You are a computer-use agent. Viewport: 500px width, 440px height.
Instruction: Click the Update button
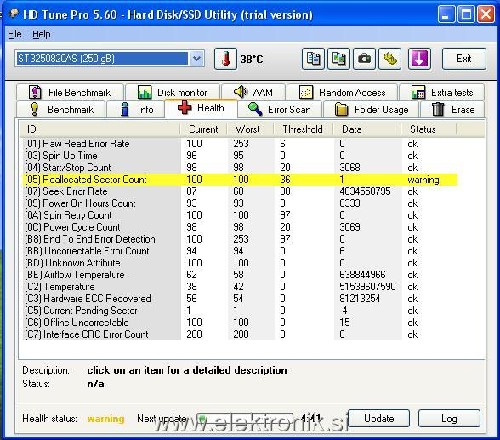(379, 418)
